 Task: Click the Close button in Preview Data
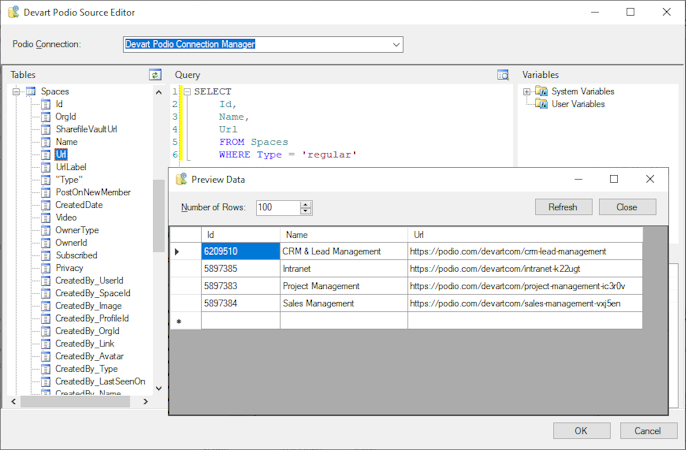click(x=627, y=207)
